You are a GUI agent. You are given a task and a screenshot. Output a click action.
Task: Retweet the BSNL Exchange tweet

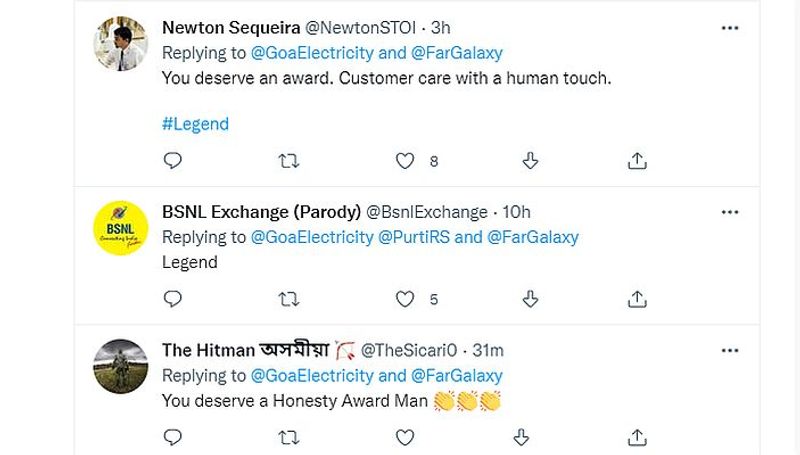pyautogui.click(x=288, y=298)
